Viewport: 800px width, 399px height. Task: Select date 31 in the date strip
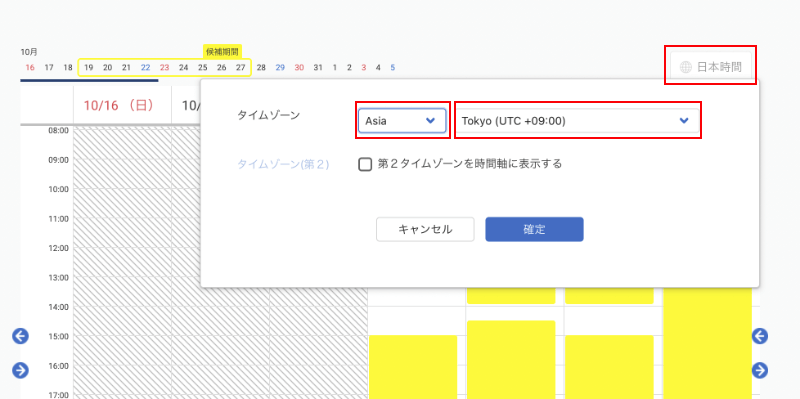(x=318, y=67)
